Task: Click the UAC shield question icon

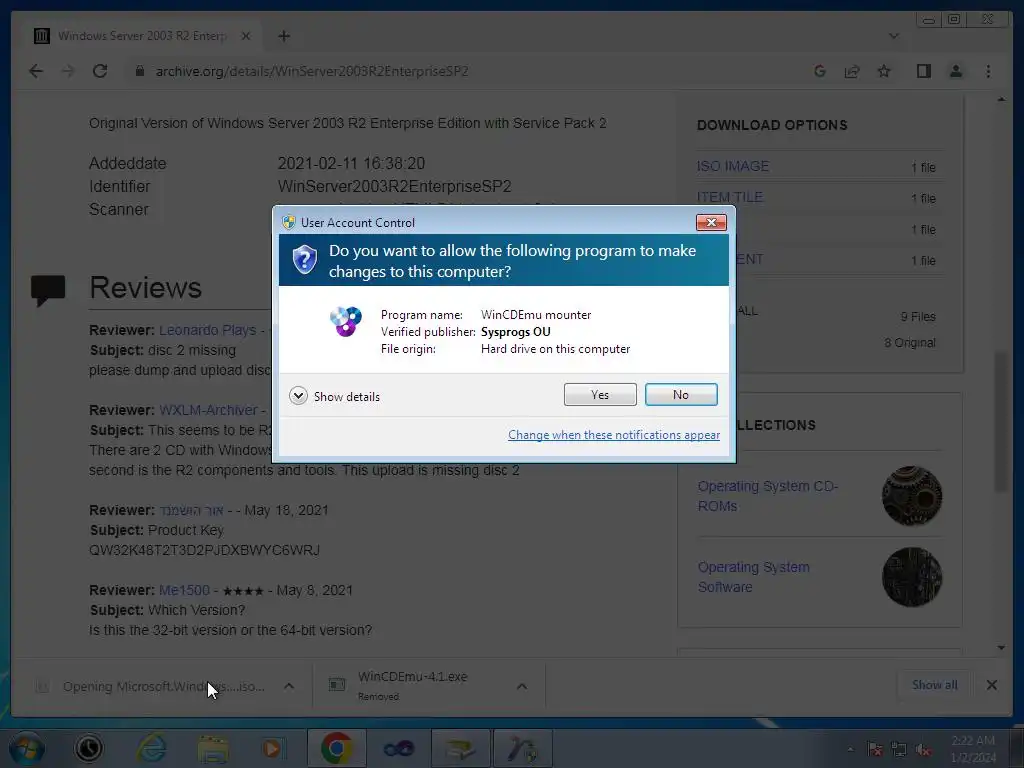Action: (304, 259)
